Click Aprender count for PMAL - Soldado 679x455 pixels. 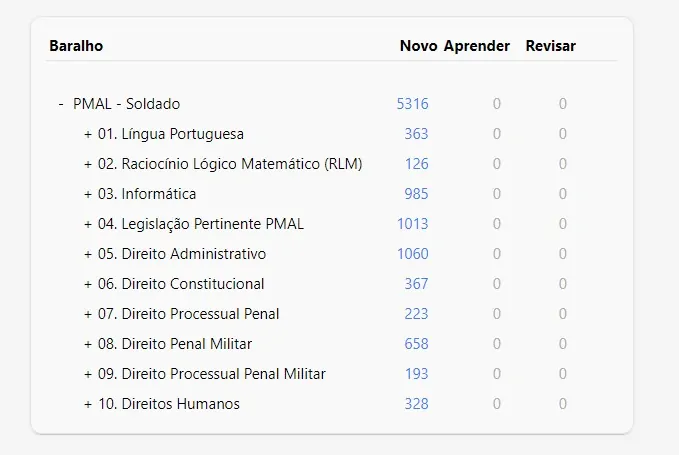tap(497, 104)
